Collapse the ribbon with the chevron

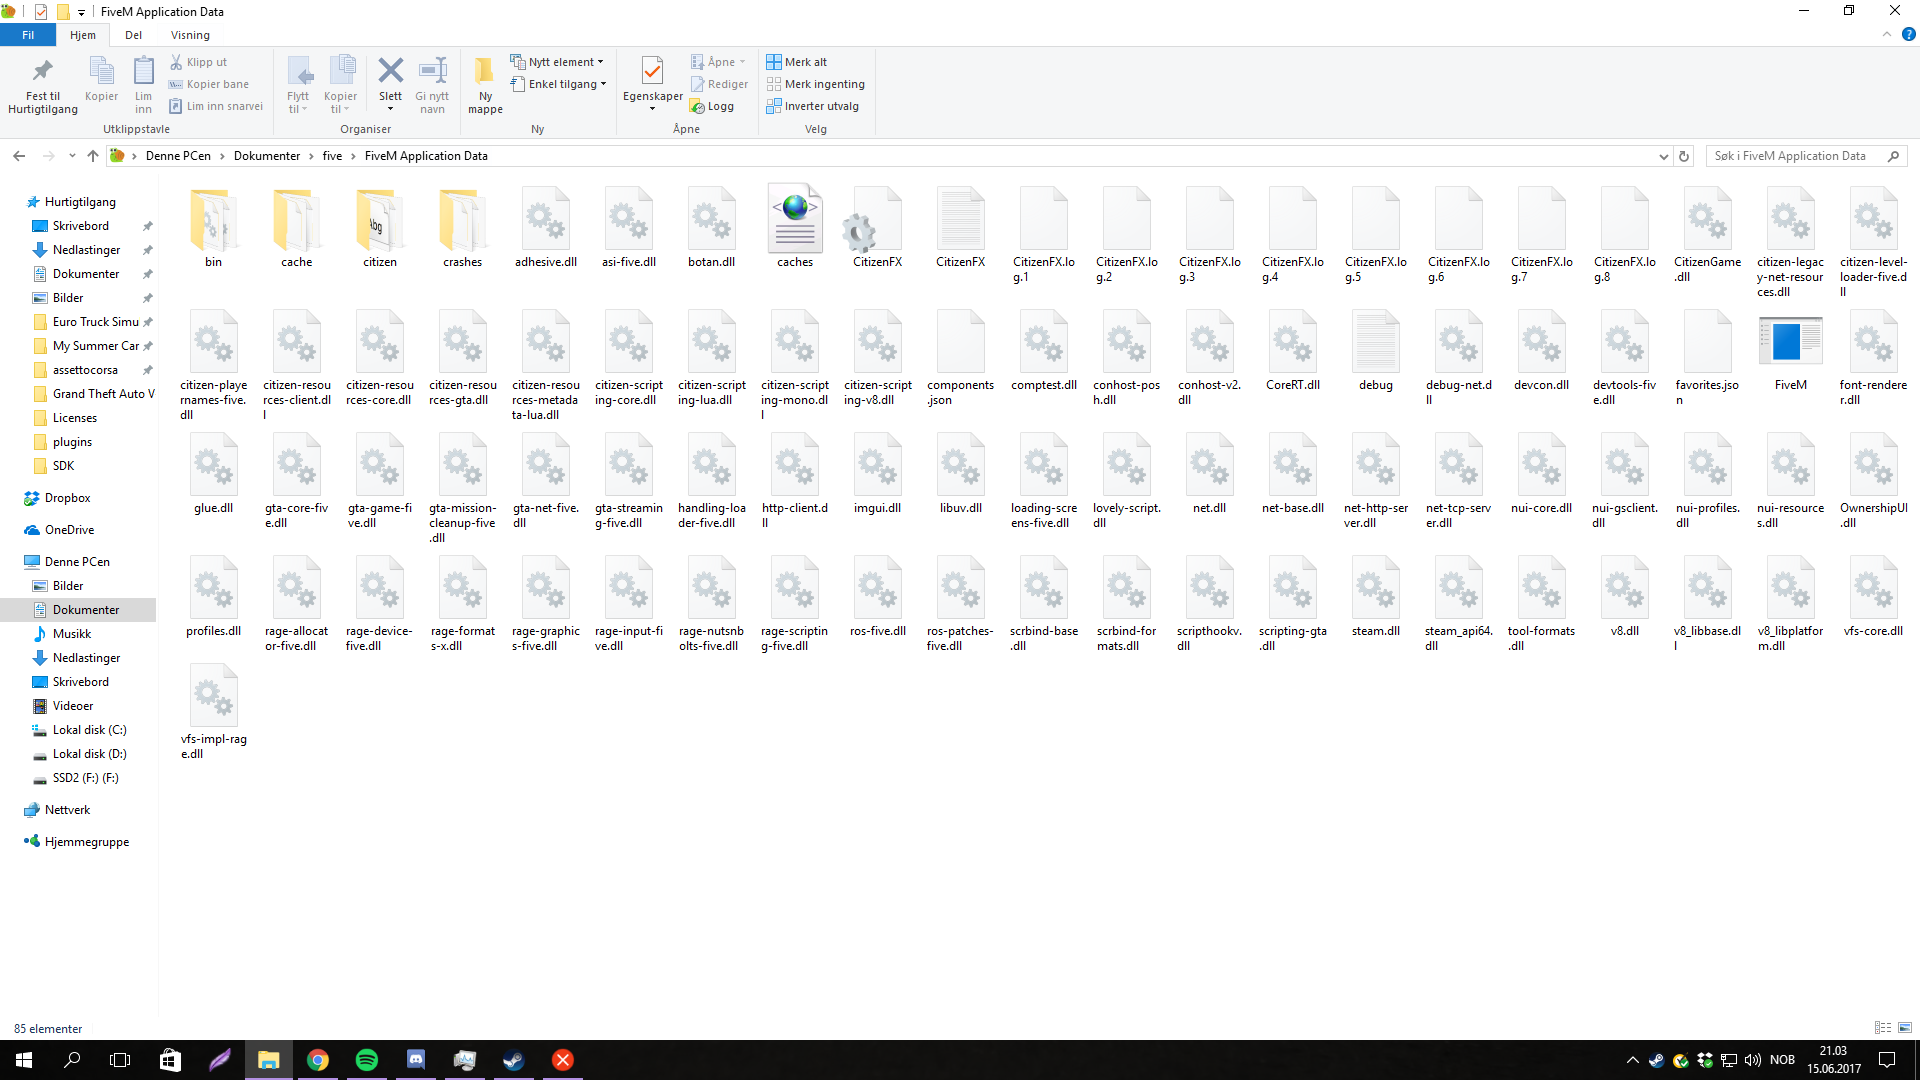click(x=1886, y=35)
